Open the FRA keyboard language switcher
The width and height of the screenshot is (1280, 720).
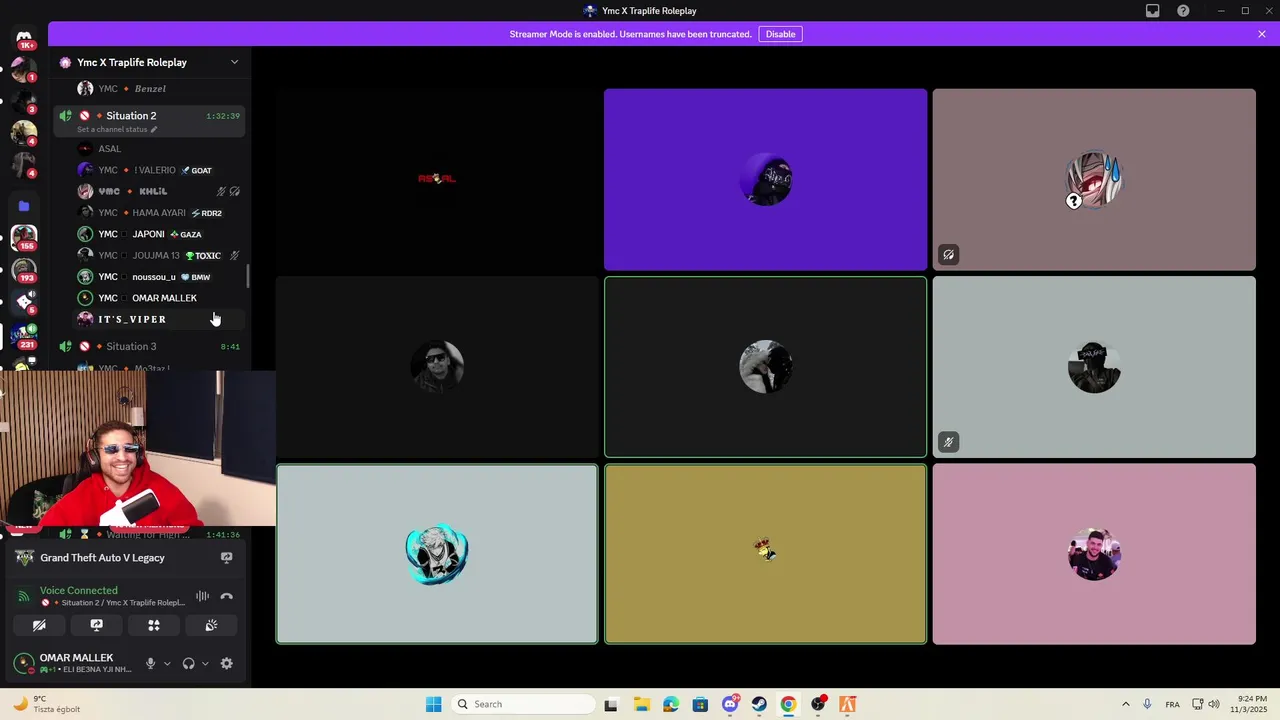coord(1172,704)
